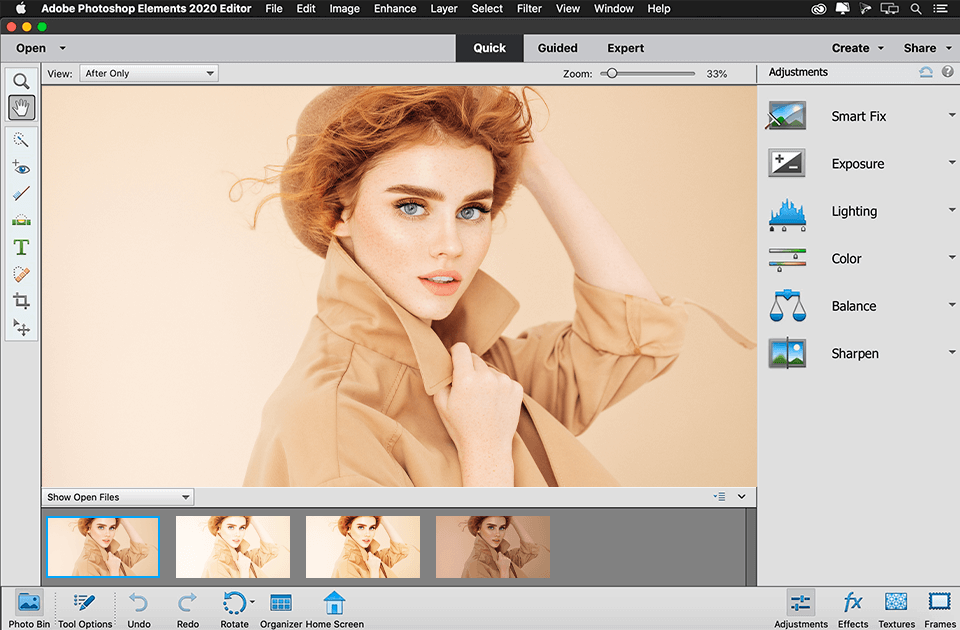Expand the Sharpen adjustment arrow
960x630 pixels.
point(951,352)
